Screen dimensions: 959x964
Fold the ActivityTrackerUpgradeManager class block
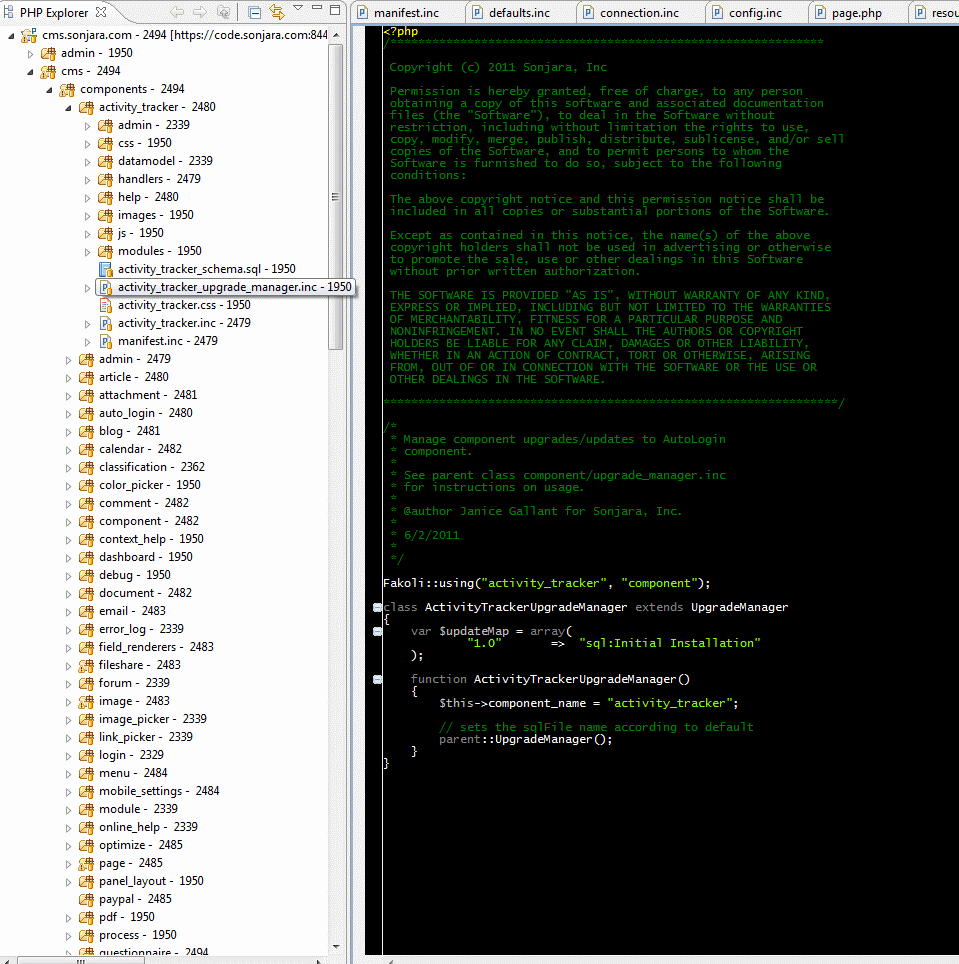[x=377, y=607]
